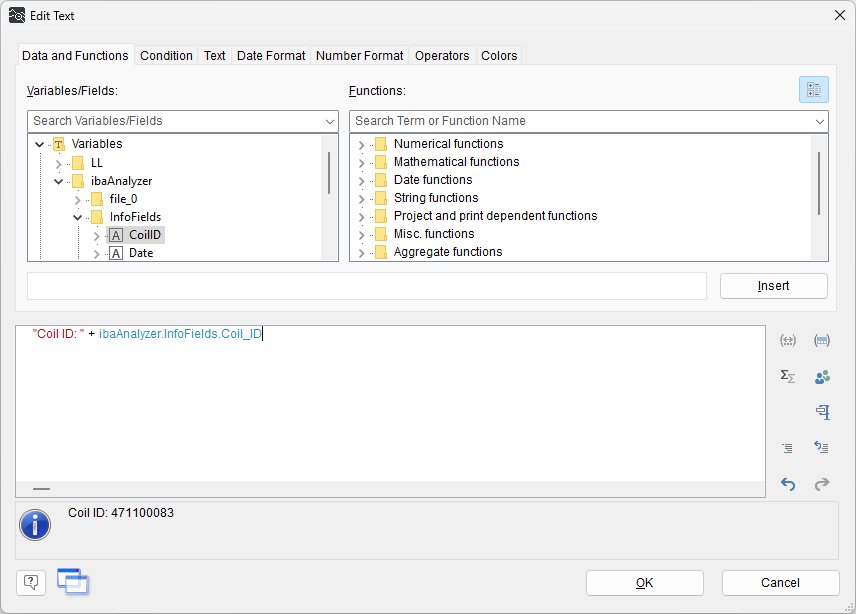Click the blue information icon
Image resolution: width=856 pixels, height=614 pixels.
click(x=35, y=525)
